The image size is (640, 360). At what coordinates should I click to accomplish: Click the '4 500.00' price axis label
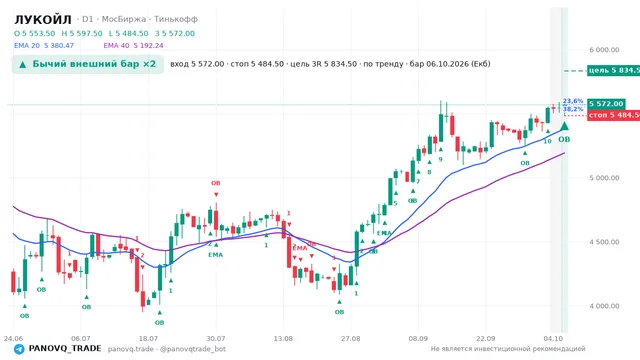pyautogui.click(x=604, y=242)
